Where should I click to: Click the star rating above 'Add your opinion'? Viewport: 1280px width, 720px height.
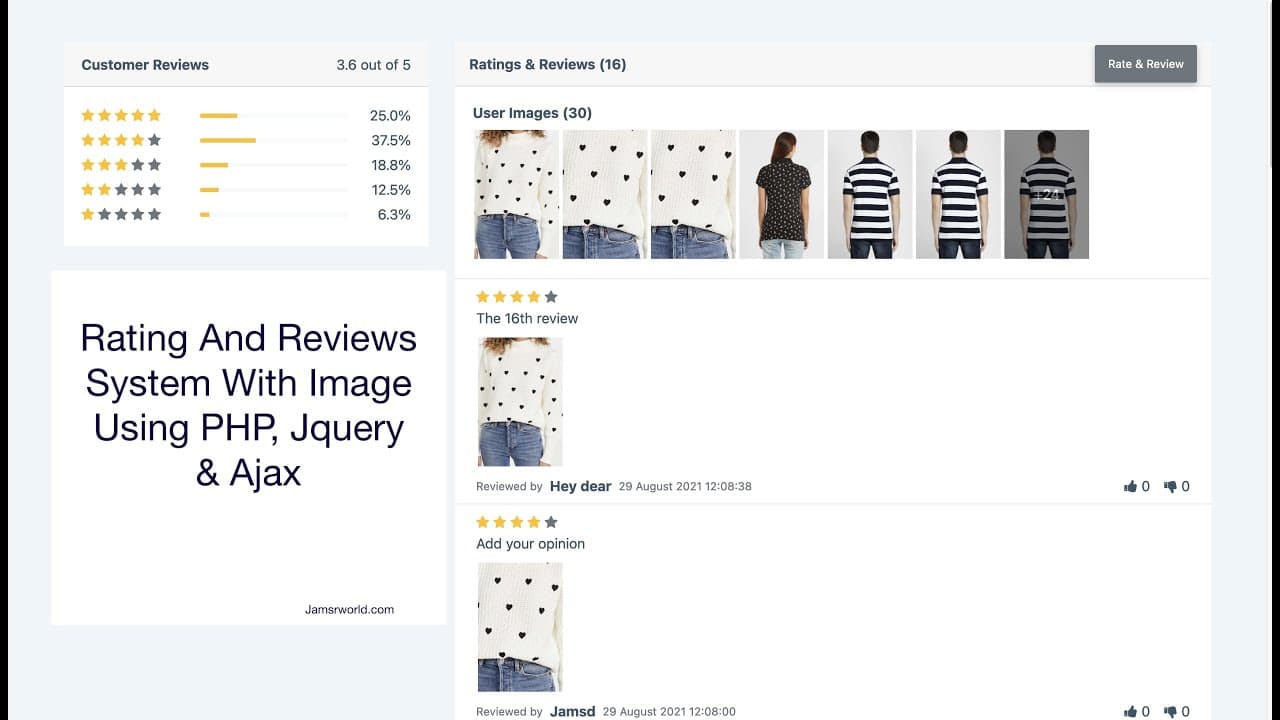click(x=517, y=522)
